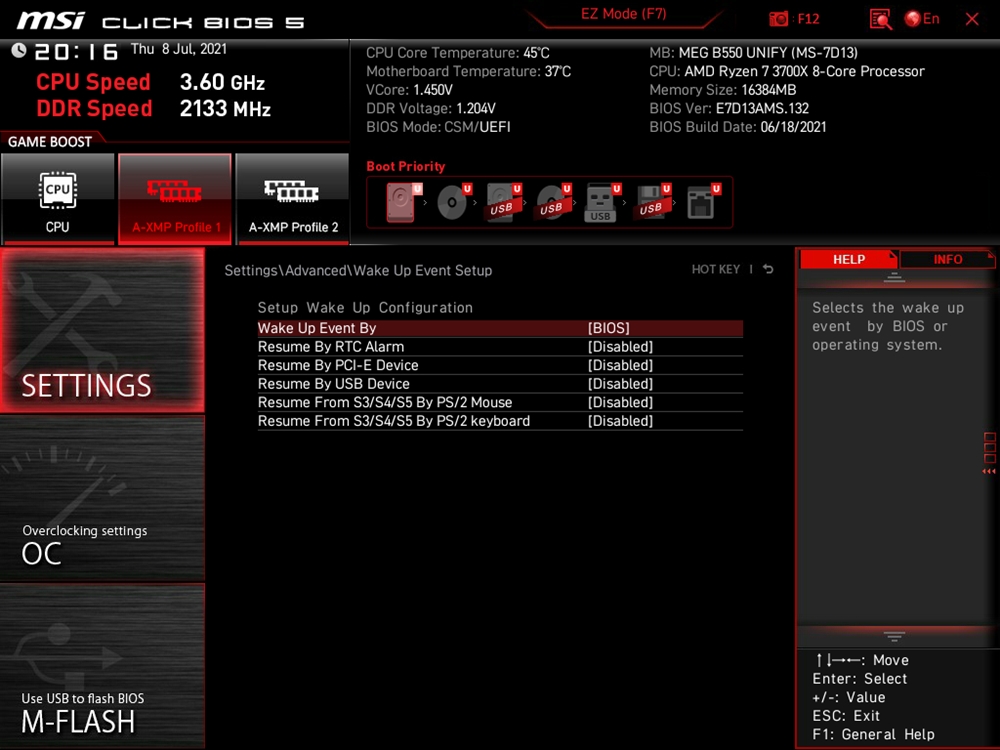Change Resume By PS/2 Mouse value
1000x750 pixels.
point(620,402)
